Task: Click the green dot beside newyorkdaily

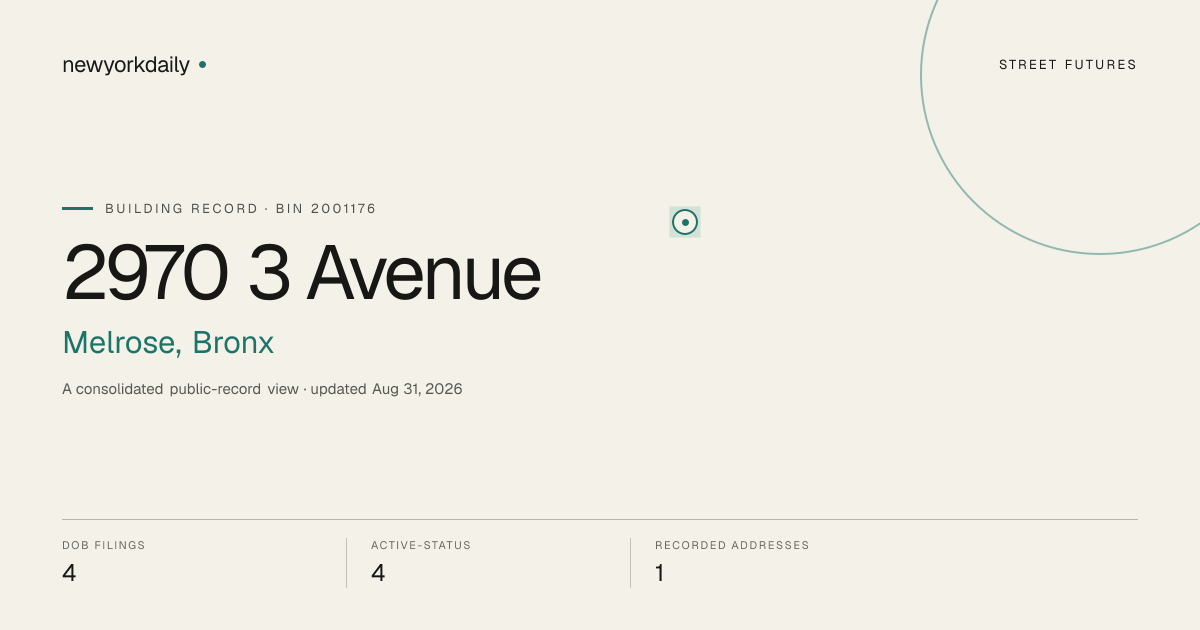Action: coord(202,64)
